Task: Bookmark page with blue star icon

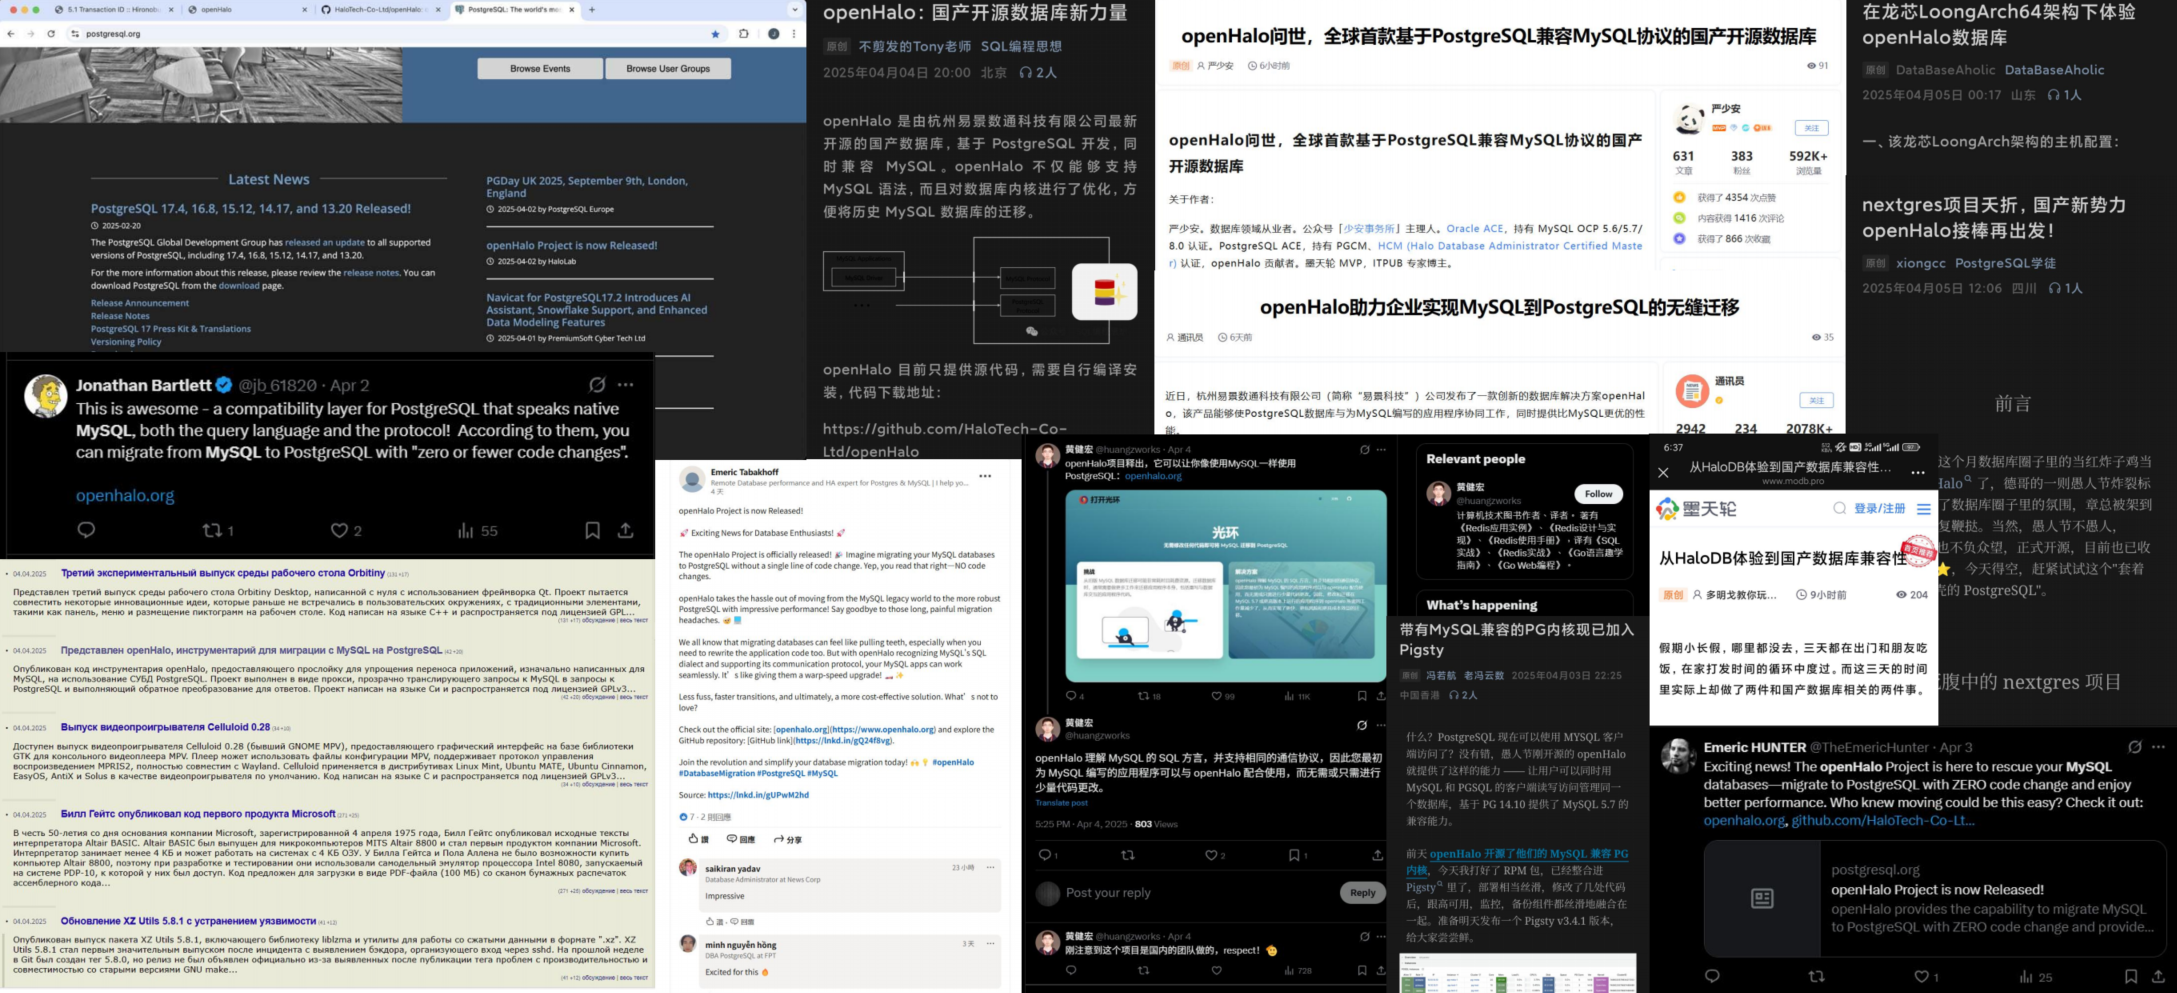Action: 715,33
